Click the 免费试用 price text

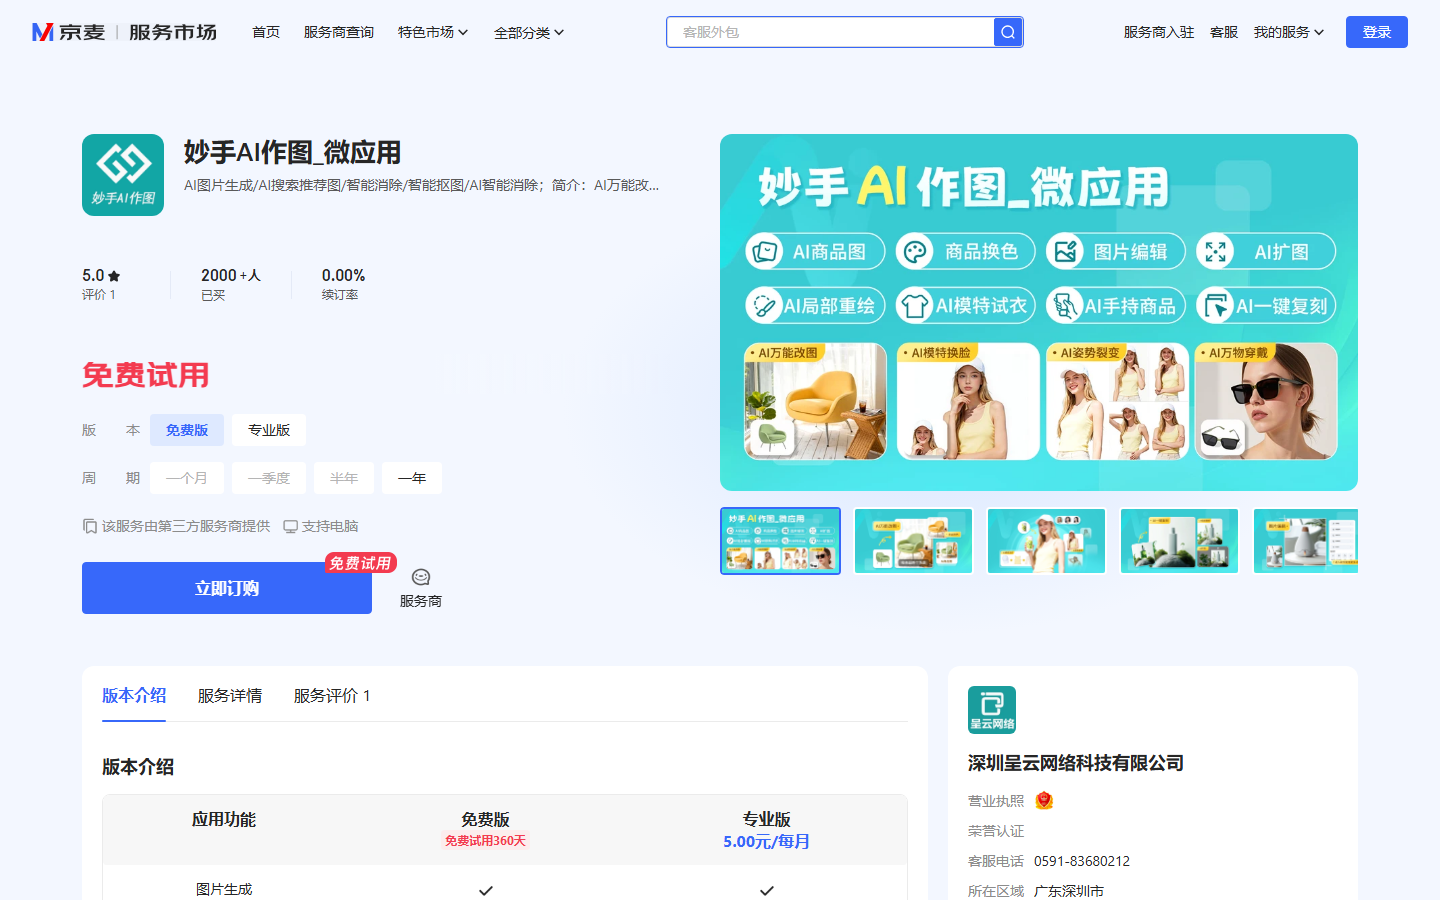point(146,375)
